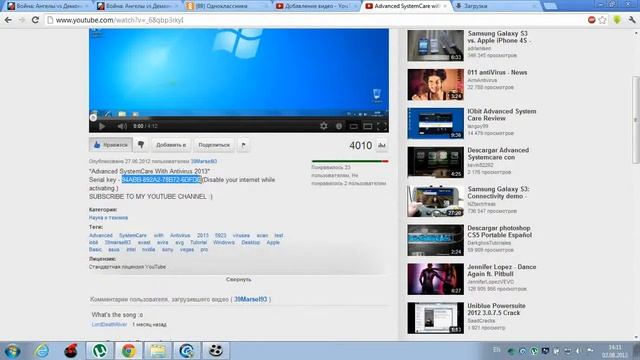Screen dimensions: 640x360
Task: Switch player to large size view
Action: click(x=368, y=127)
